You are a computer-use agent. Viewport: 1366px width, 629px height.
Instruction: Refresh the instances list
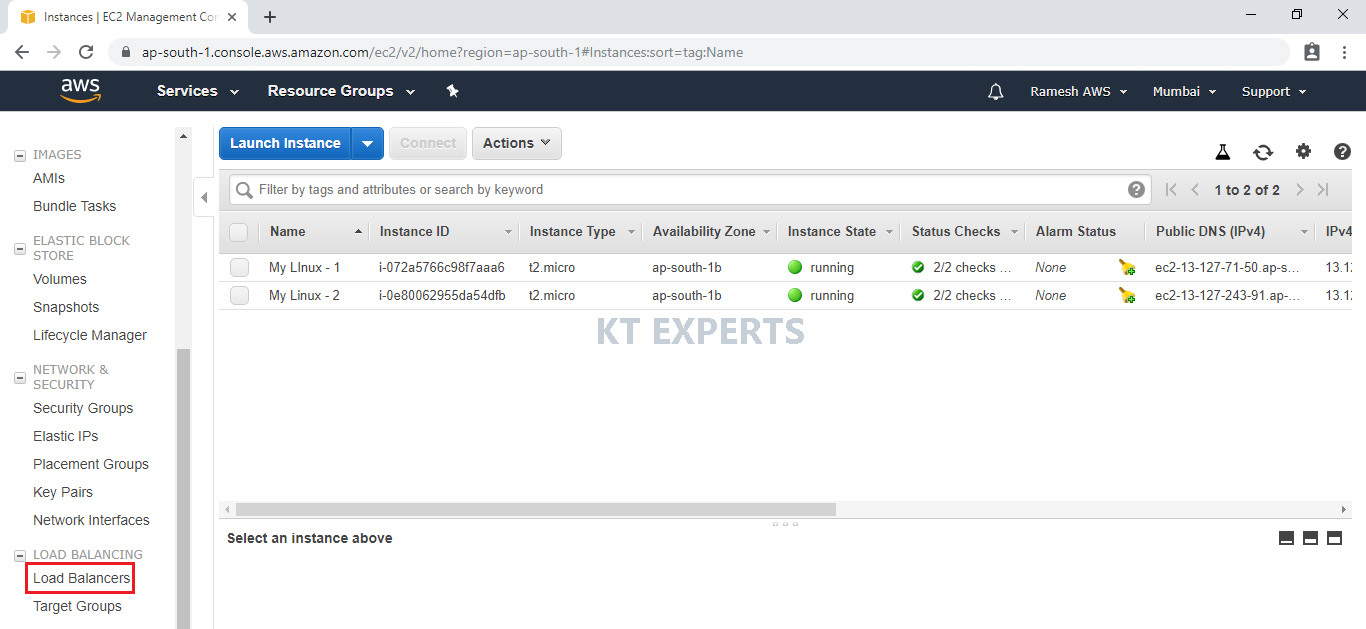(1263, 152)
